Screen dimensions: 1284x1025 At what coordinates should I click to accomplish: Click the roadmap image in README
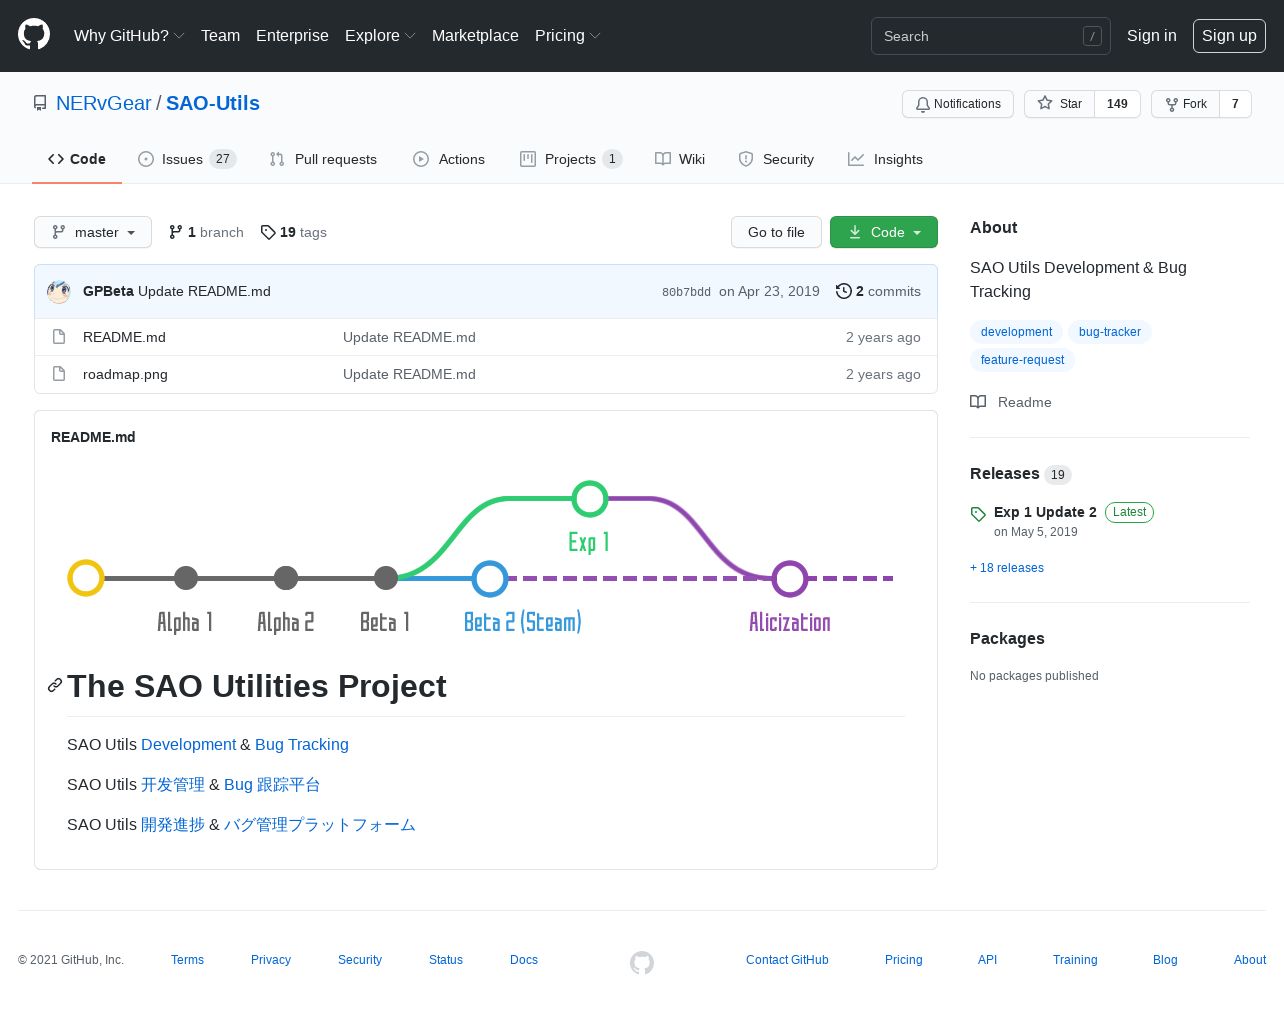(x=486, y=558)
